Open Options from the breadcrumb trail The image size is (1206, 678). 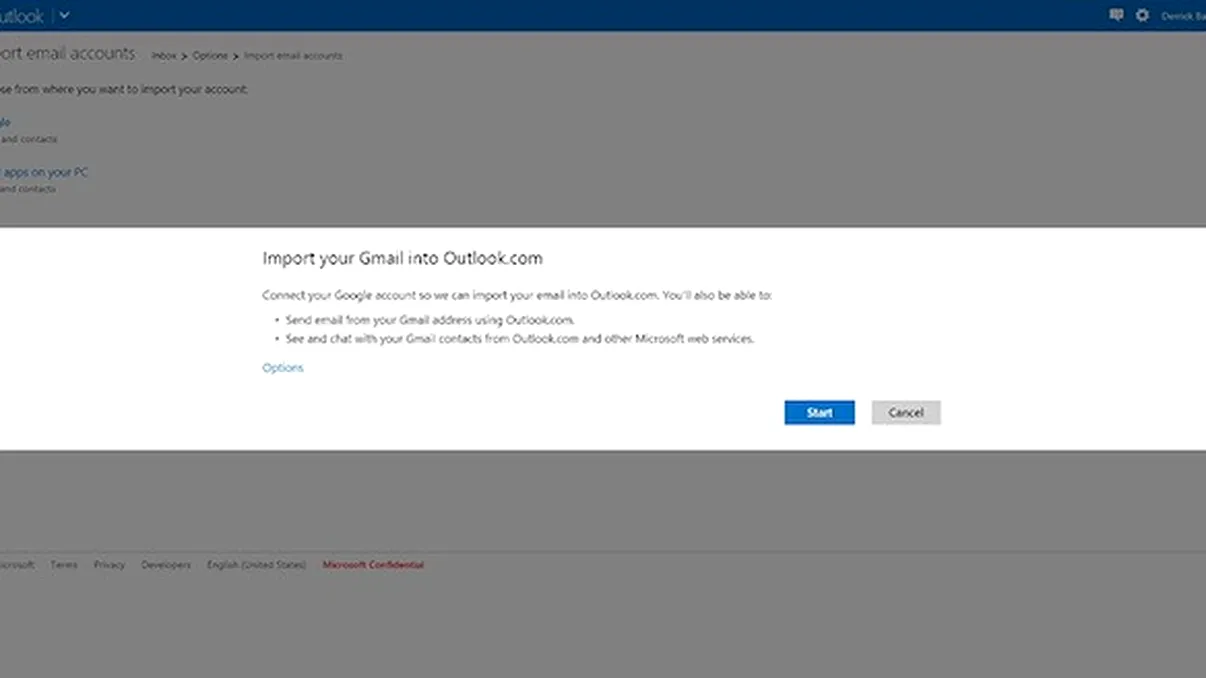pos(211,55)
